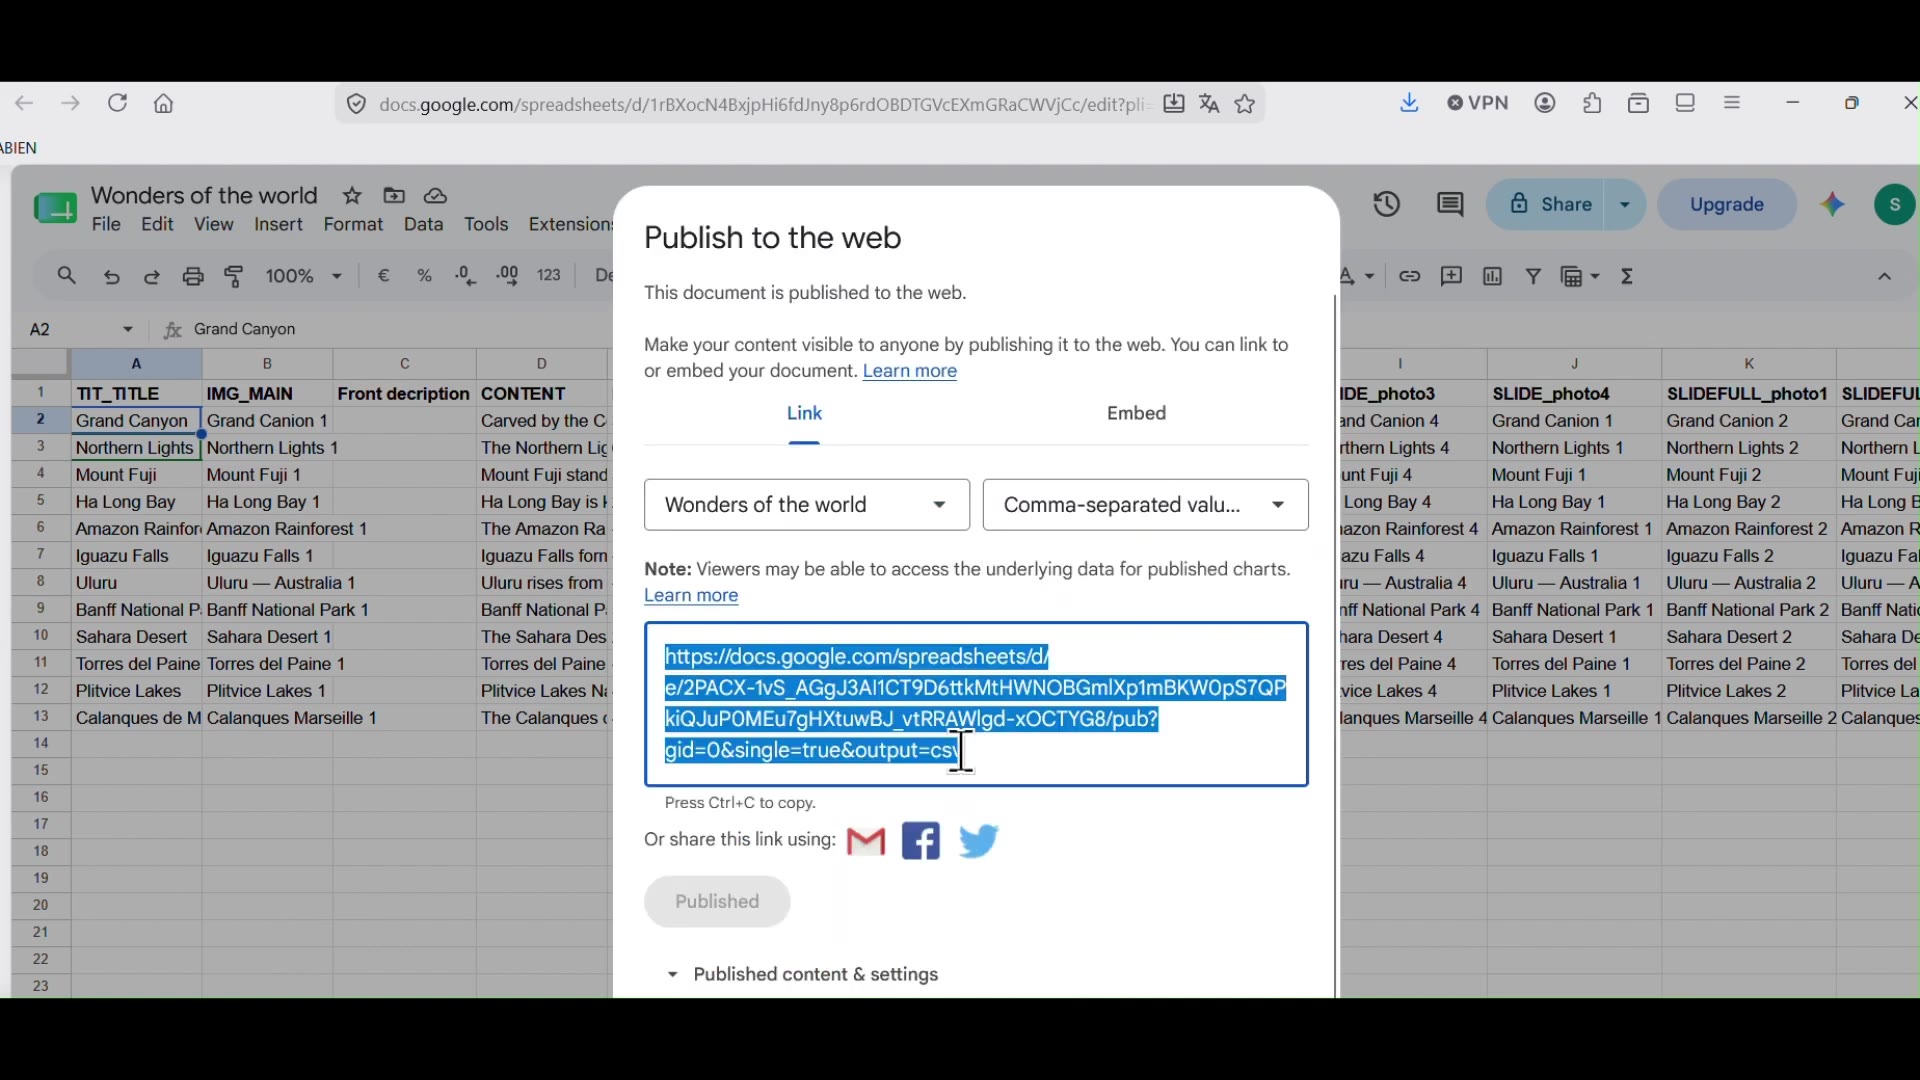Image resolution: width=1920 pixels, height=1080 pixels.
Task: Insert functions sigma icon
Action: pyautogui.click(x=1629, y=277)
